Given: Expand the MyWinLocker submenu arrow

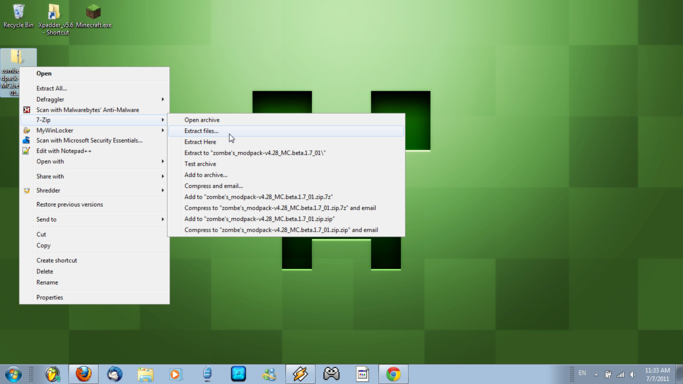Looking at the screenshot, I should point(162,130).
